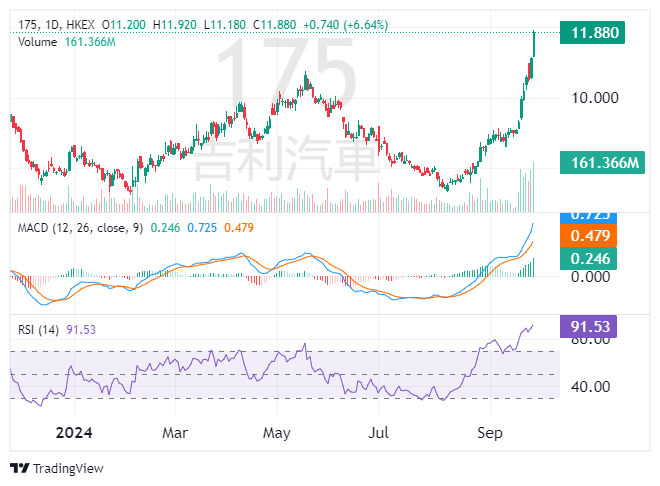
Task: Click the TradingView logo icon
Action: (x=19, y=468)
